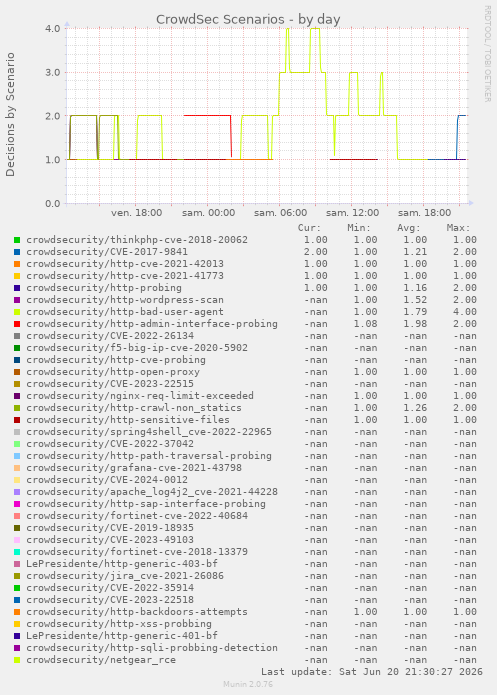Viewport: 497px width, 695px height.
Task: Click the 'Decisions by Scenario' axis label
Action: (10, 114)
